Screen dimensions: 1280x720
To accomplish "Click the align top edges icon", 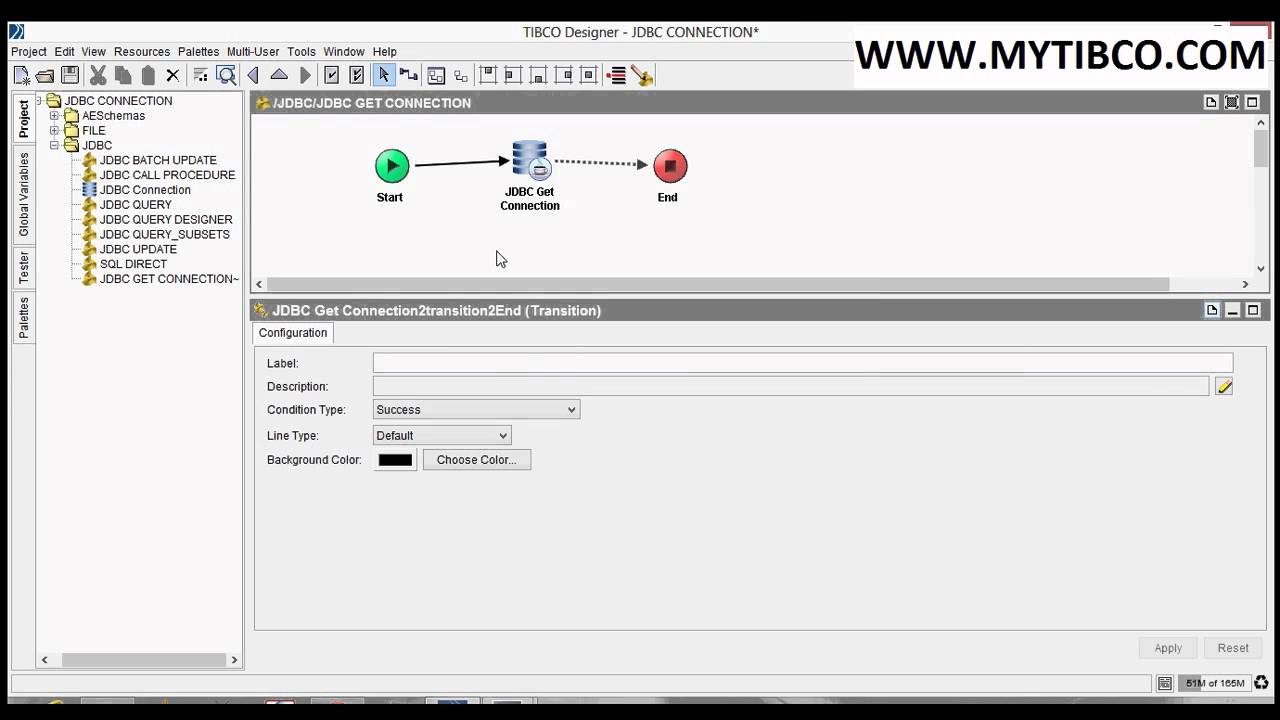I will coord(488,75).
